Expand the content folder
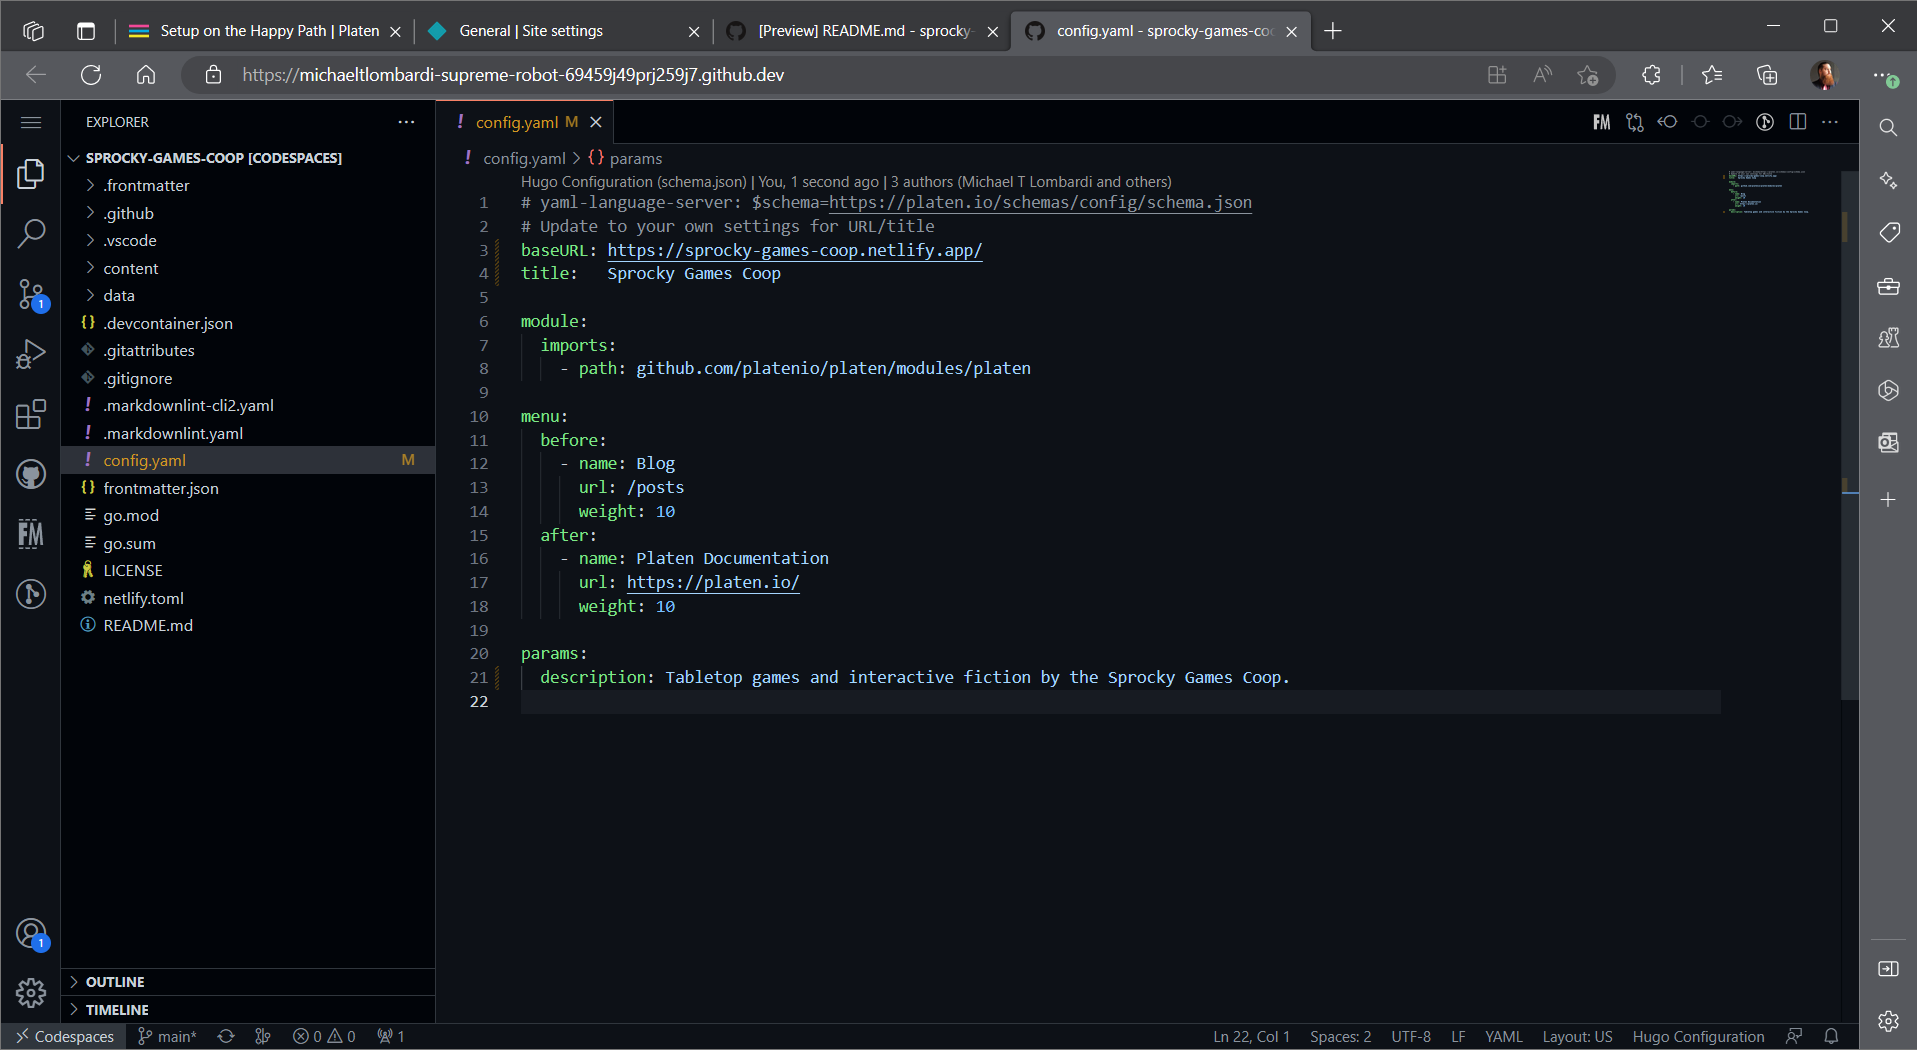Viewport: 1917px width, 1050px height. tap(130, 268)
